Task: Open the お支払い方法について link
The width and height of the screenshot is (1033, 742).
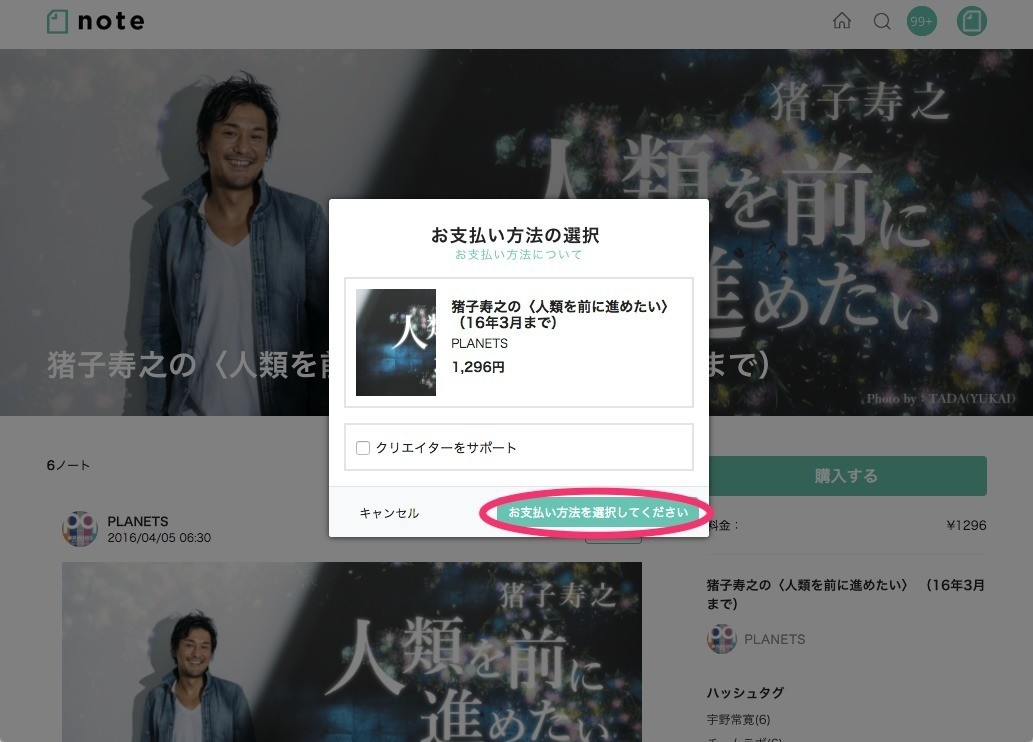Action: [x=518, y=254]
